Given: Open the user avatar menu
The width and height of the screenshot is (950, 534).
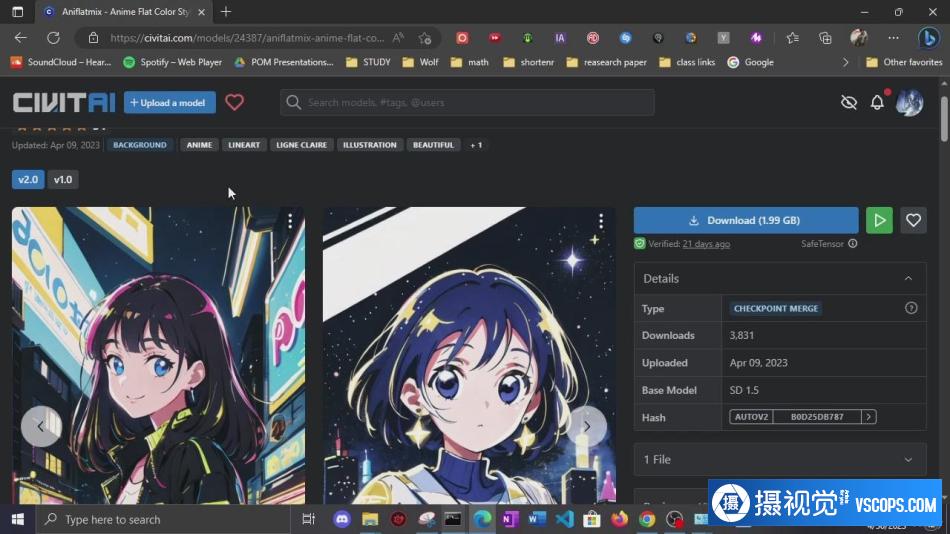Looking at the screenshot, I should [x=909, y=102].
